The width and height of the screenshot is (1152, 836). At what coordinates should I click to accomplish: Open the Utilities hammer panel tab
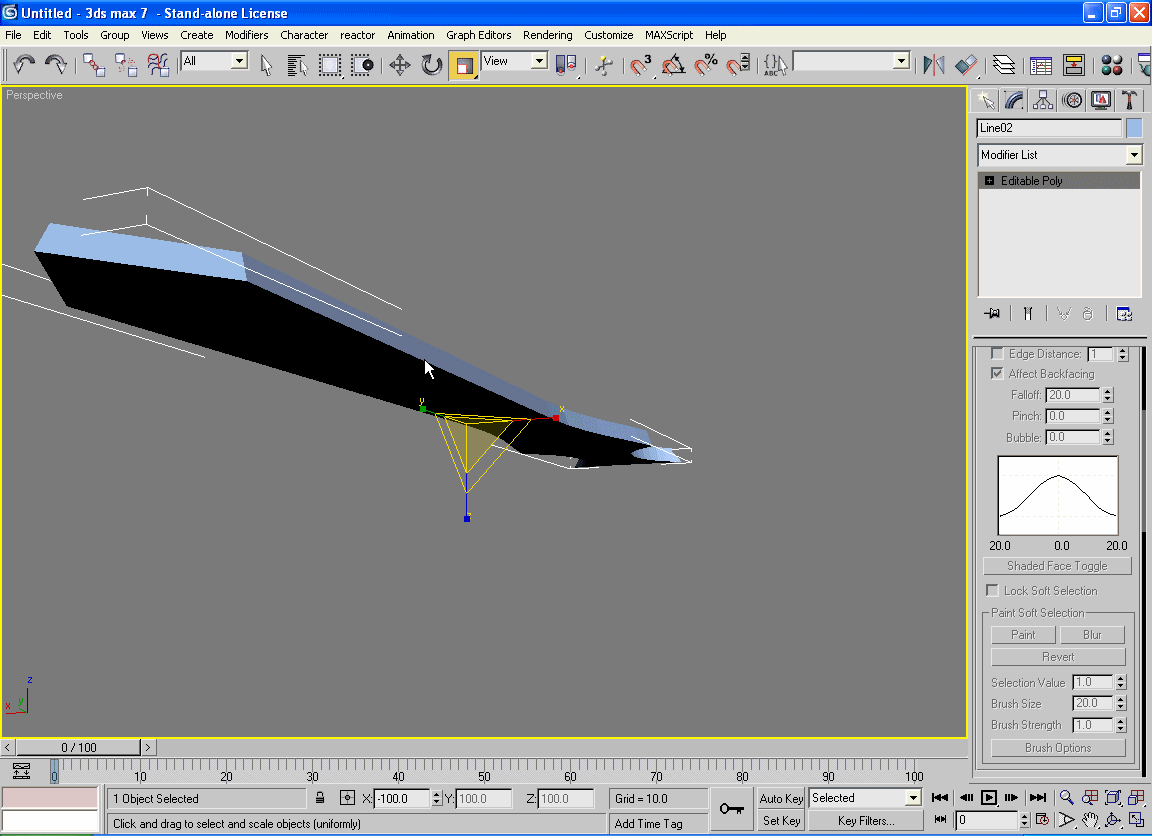point(1130,100)
